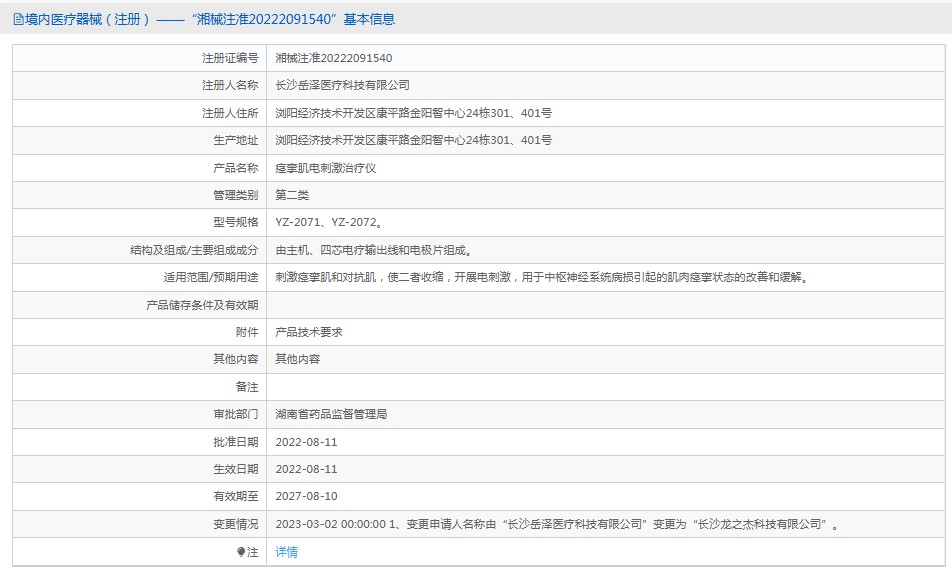952x570 pixels.
Task: Click the document icon in the page header
Action: pyautogui.click(x=18, y=19)
